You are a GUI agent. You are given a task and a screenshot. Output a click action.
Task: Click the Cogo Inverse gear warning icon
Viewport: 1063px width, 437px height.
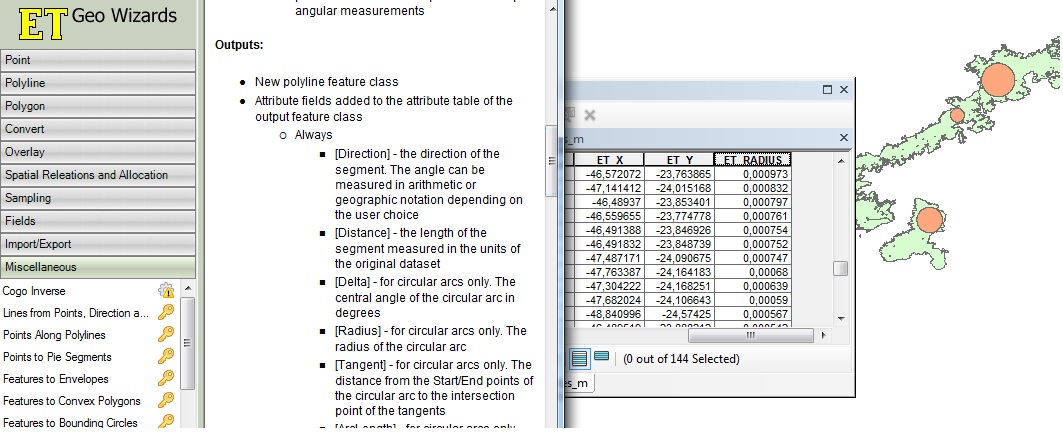click(x=166, y=291)
